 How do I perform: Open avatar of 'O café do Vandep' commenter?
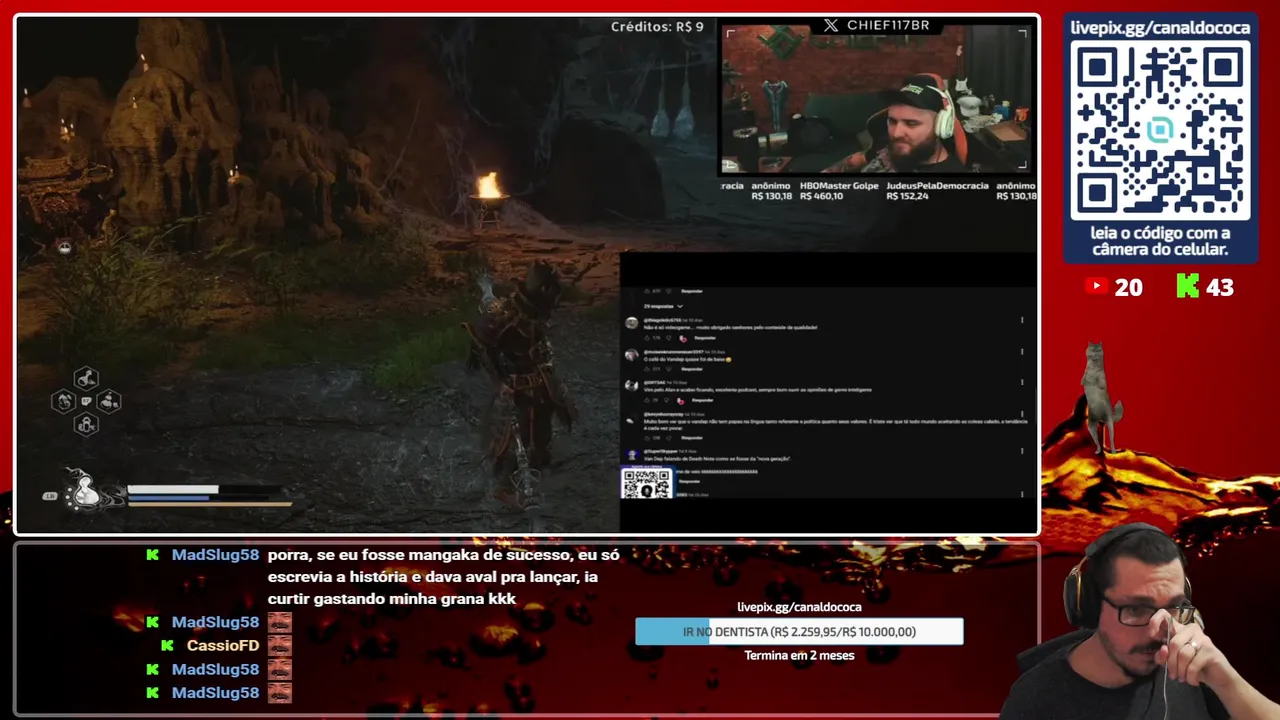point(631,355)
